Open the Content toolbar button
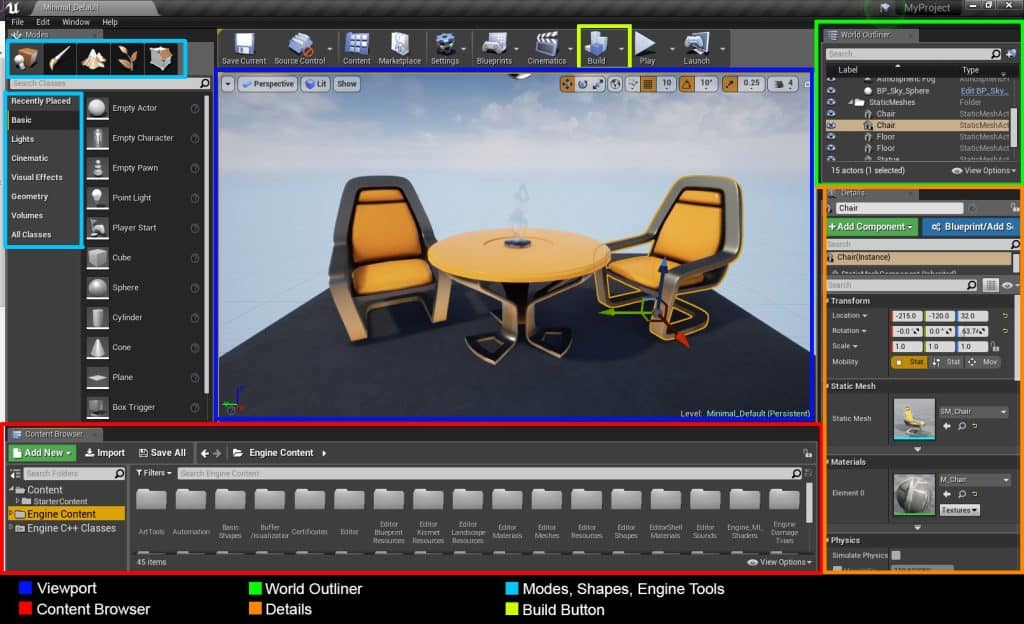This screenshot has height=624, width=1024. point(357,49)
